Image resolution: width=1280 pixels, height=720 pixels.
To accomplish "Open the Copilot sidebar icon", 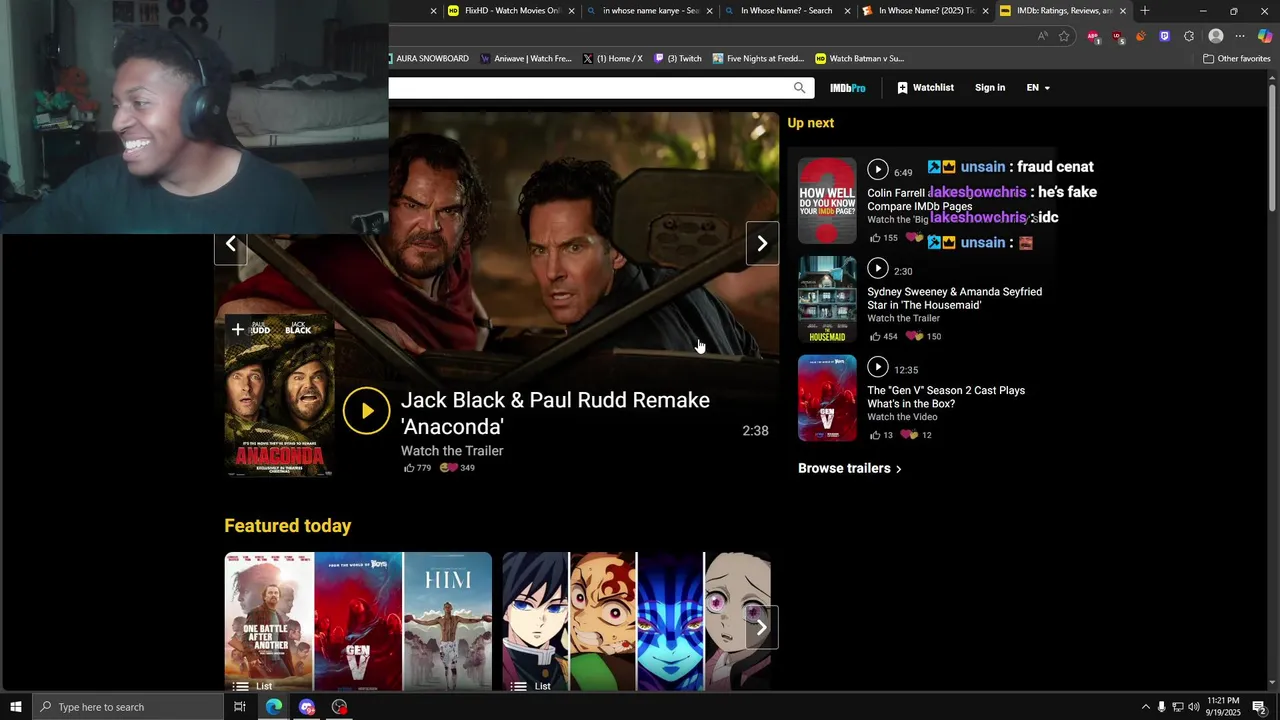I will pos(1265,36).
